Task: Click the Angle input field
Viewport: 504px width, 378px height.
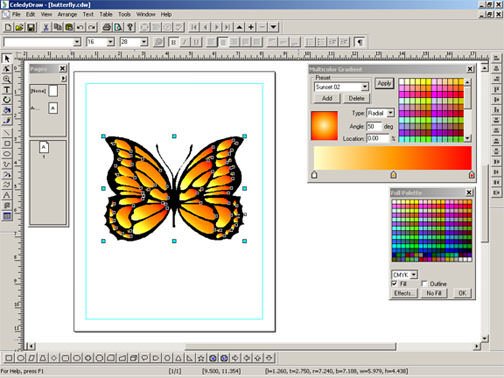Action: (374, 126)
